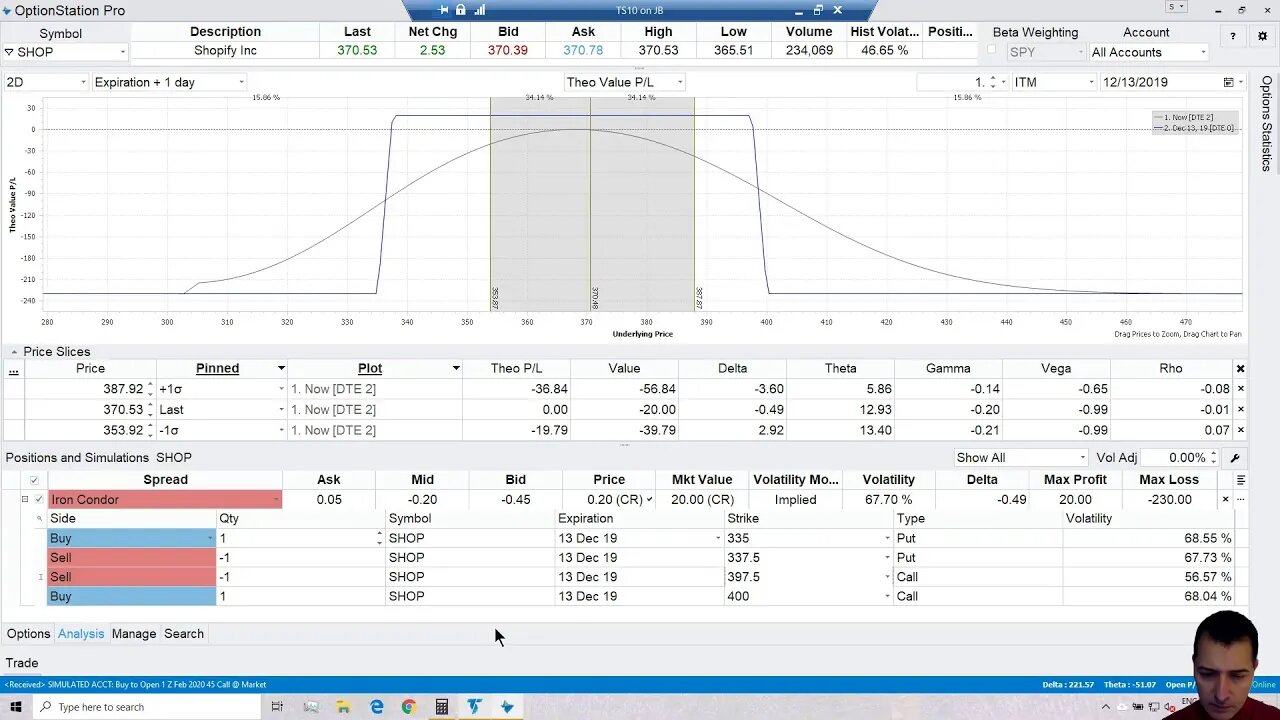Open the Iron Condor spread type dropdown

tap(274, 499)
